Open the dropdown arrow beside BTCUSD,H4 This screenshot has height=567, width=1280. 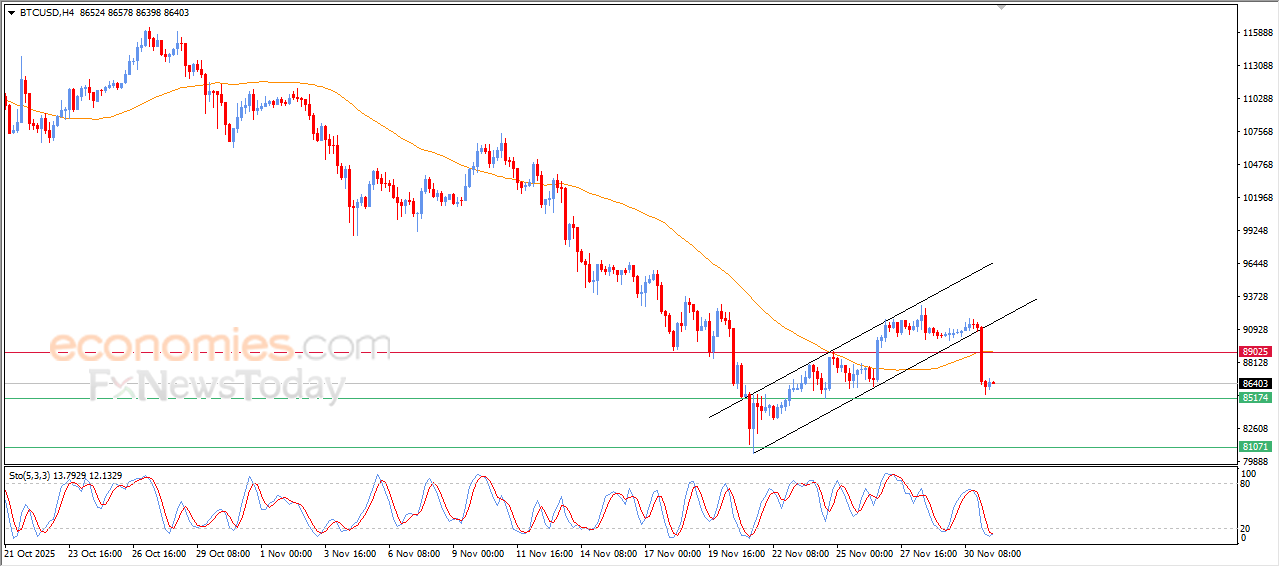[11, 13]
